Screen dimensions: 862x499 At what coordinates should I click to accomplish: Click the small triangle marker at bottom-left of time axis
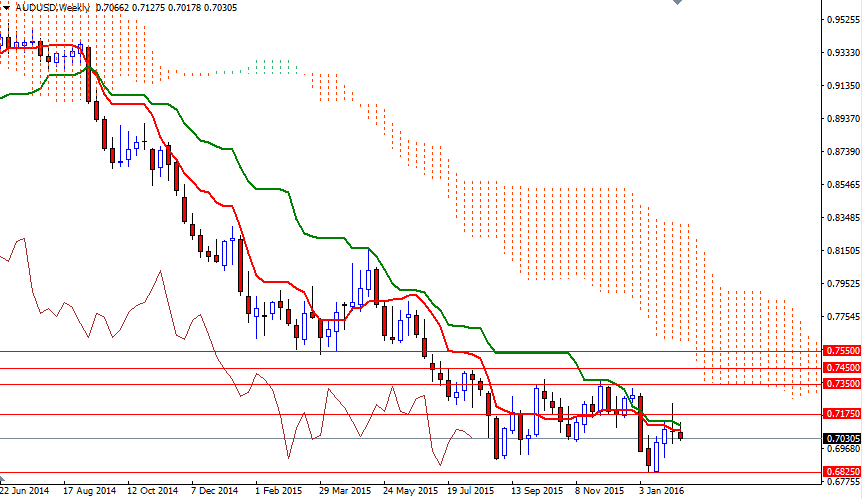[x=2, y=478]
